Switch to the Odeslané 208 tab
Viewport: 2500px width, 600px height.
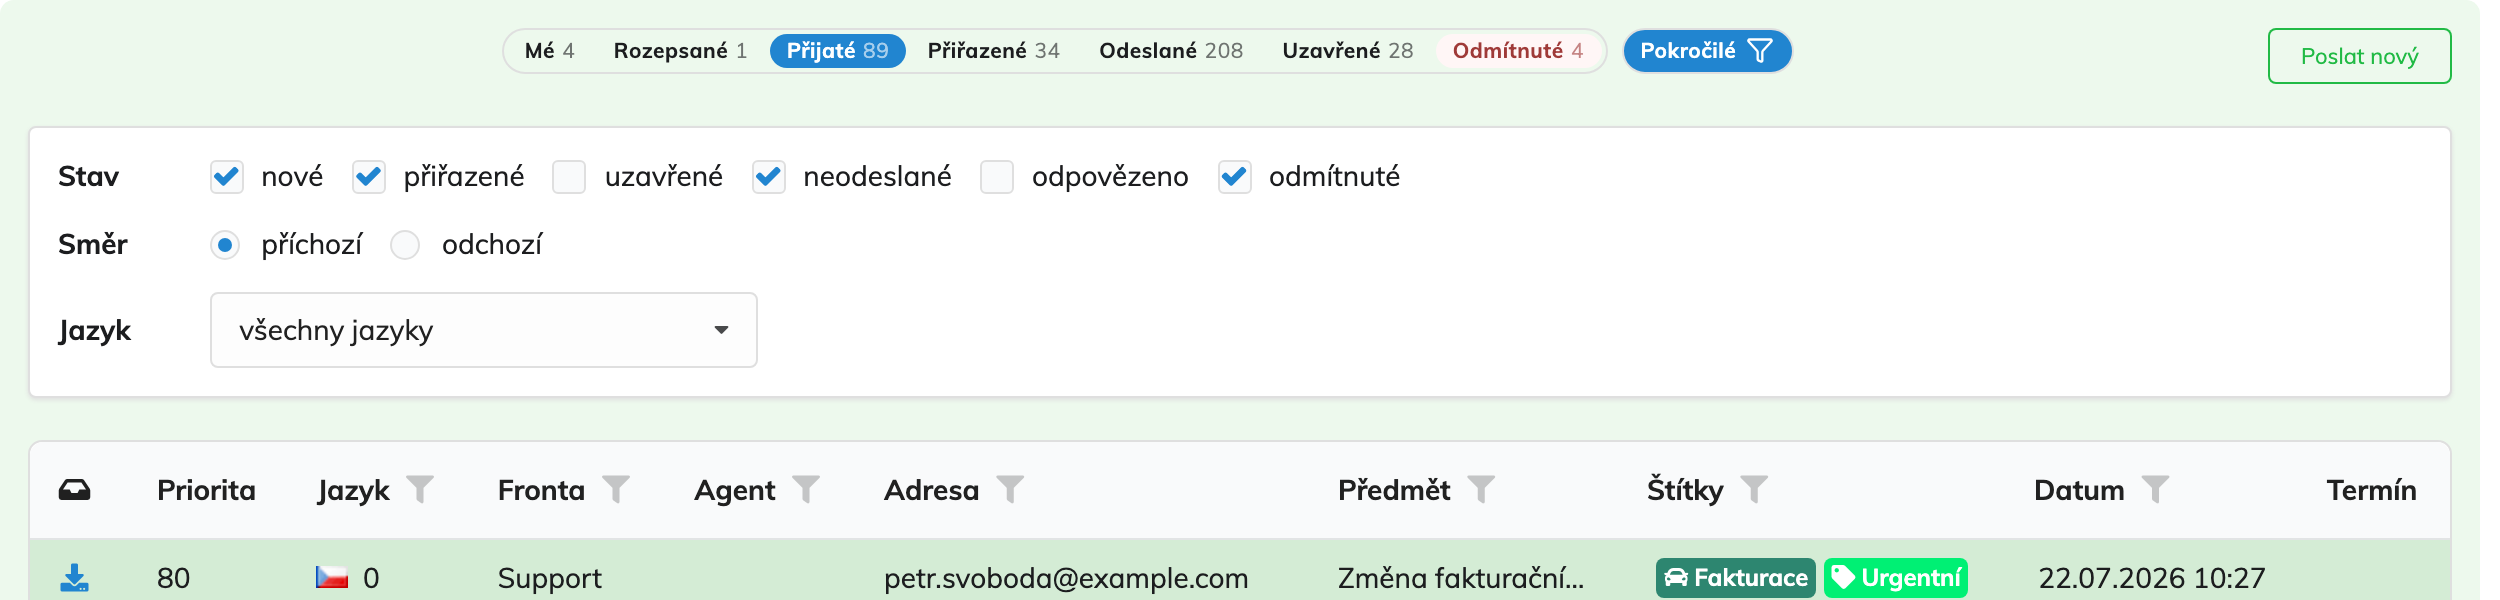click(x=1171, y=51)
